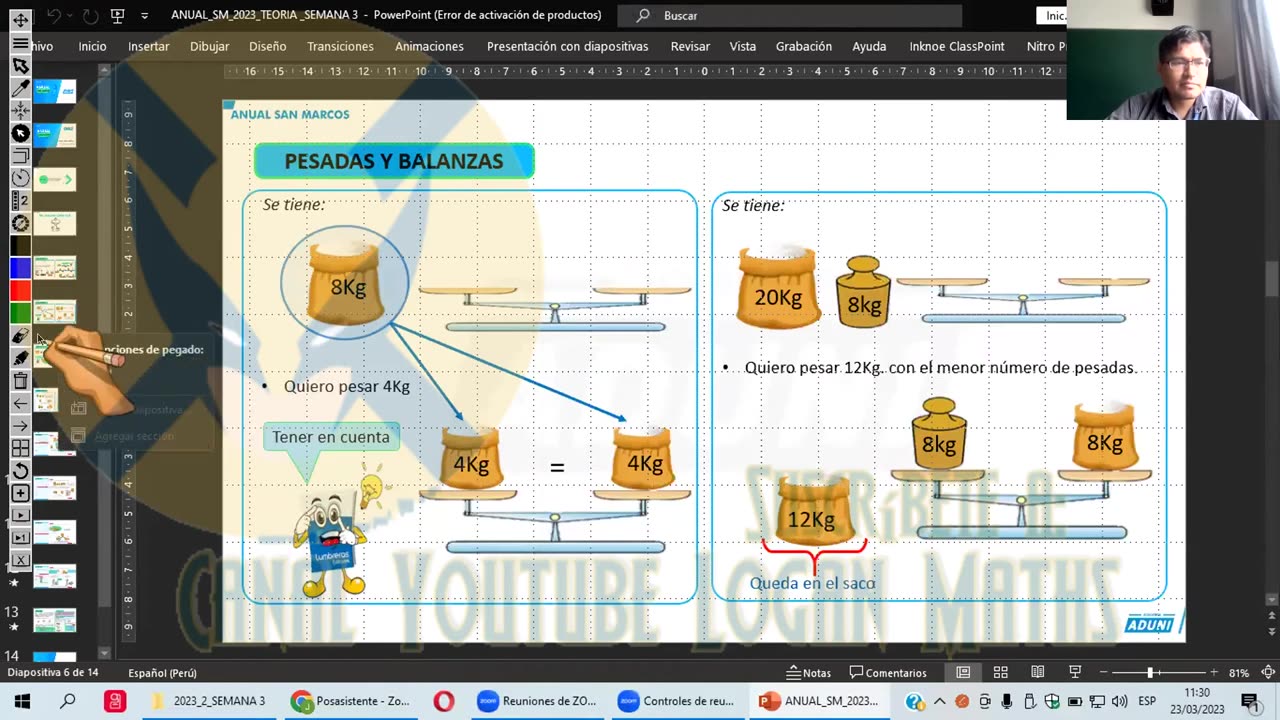Fit slide to current window icon
Image resolution: width=1280 pixels, height=720 pixels.
1268,672
